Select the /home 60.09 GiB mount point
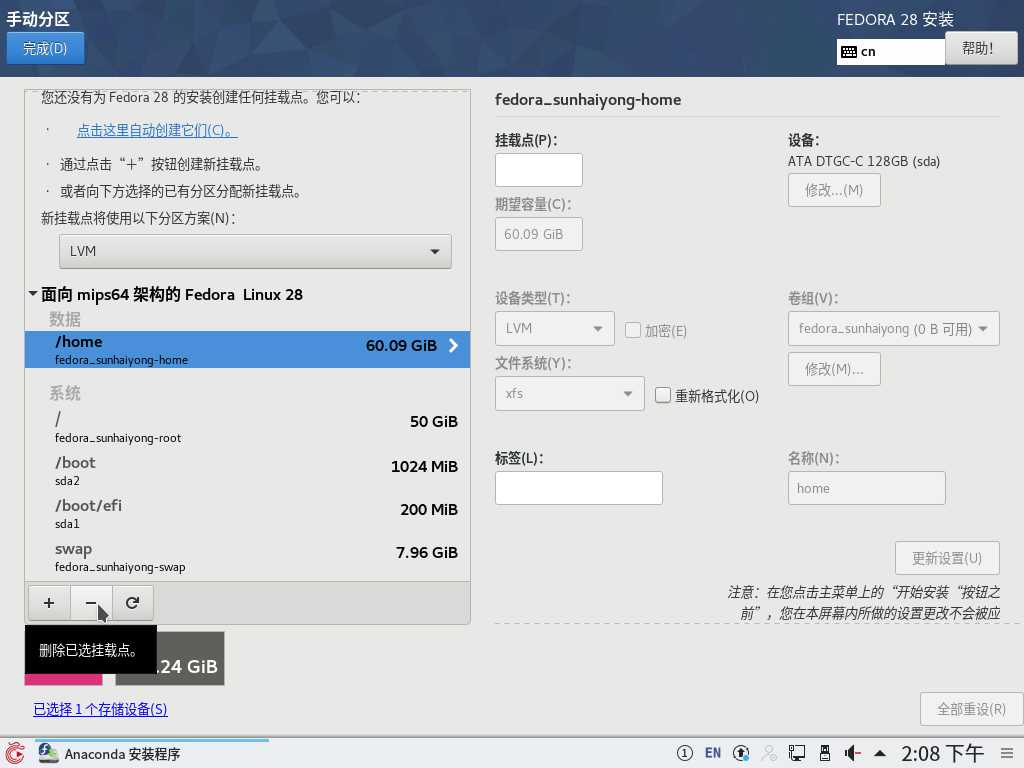This screenshot has height=768, width=1024. click(248, 349)
